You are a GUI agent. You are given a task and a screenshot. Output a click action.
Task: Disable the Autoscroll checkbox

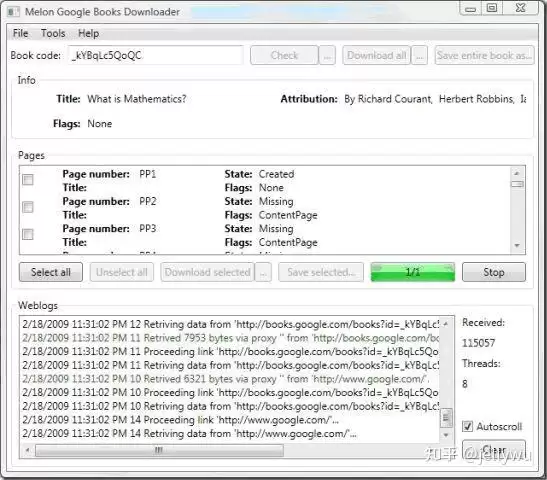point(467,426)
